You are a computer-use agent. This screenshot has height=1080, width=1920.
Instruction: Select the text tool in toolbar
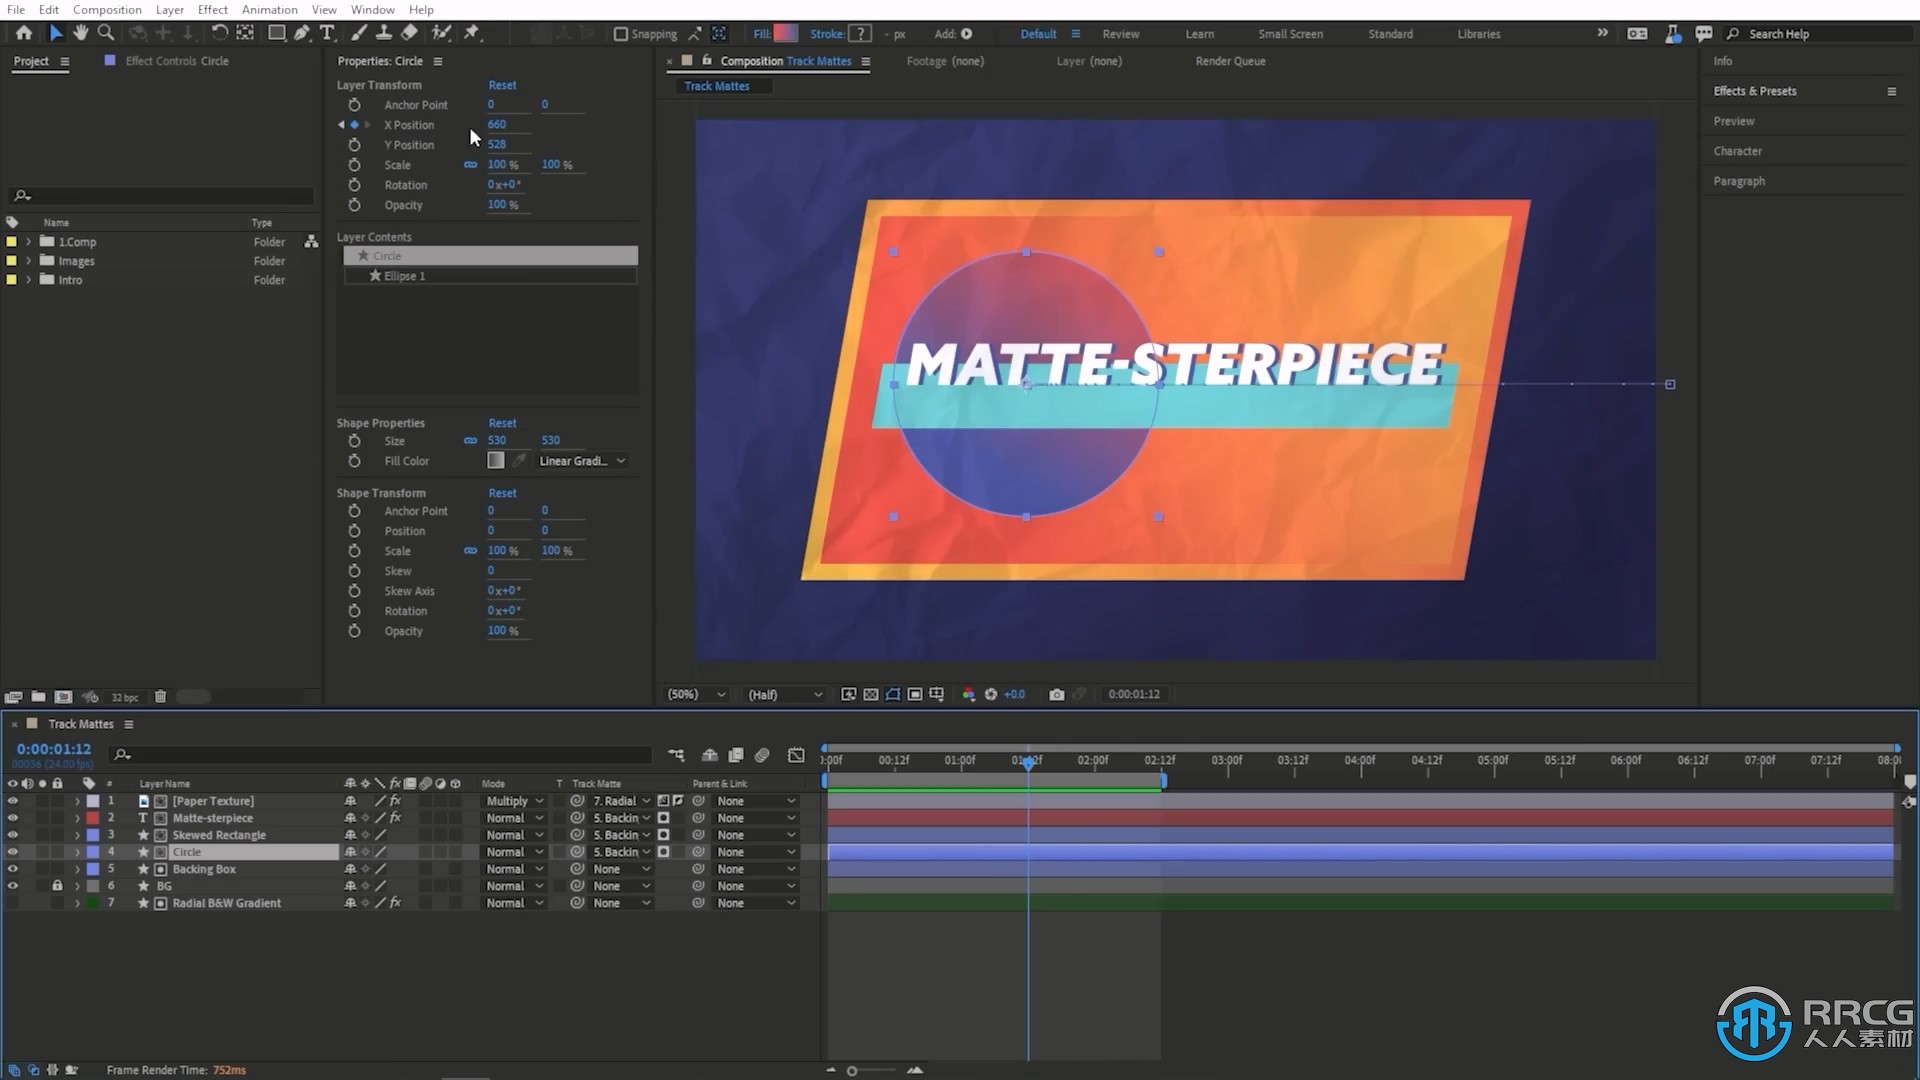[327, 32]
